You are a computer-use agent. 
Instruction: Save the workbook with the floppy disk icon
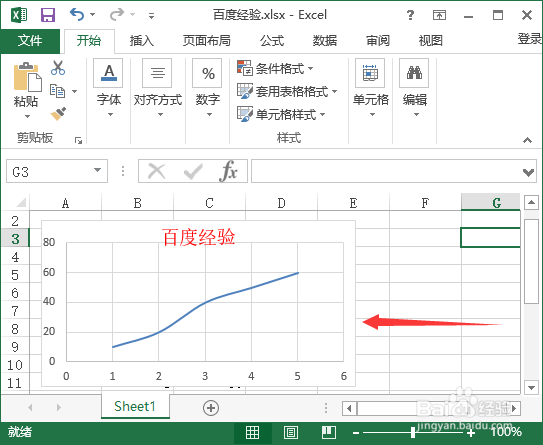coord(48,15)
